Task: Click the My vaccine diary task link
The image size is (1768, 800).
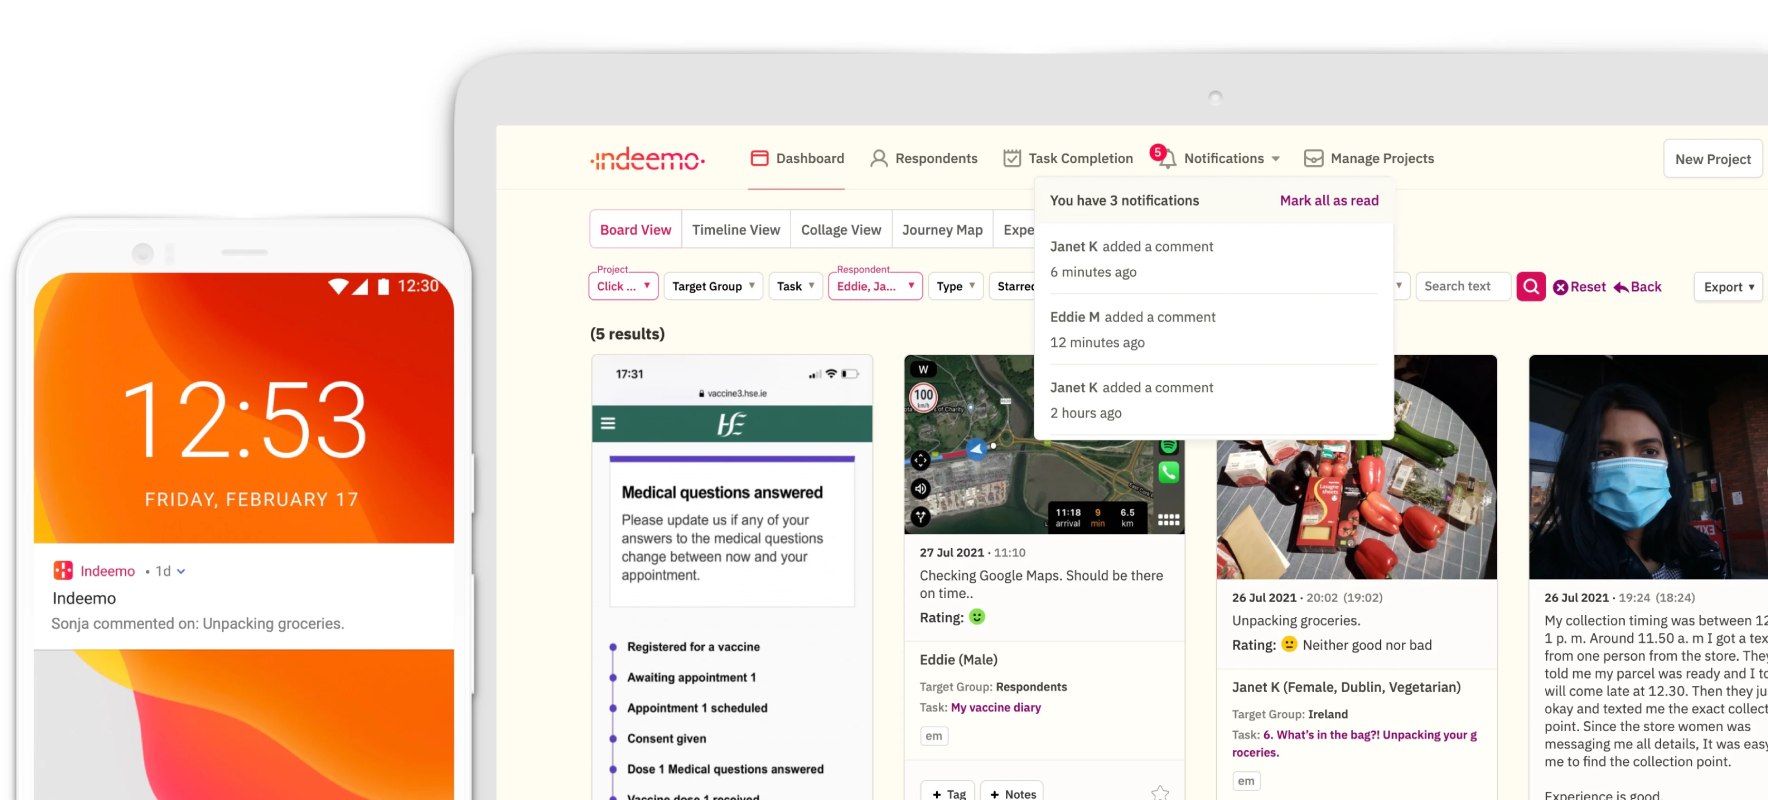Action: 996,707
